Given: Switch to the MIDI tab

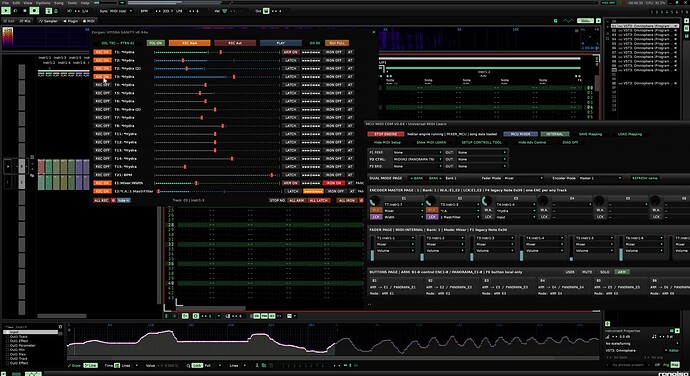Looking at the screenshot, I should click(88, 21).
